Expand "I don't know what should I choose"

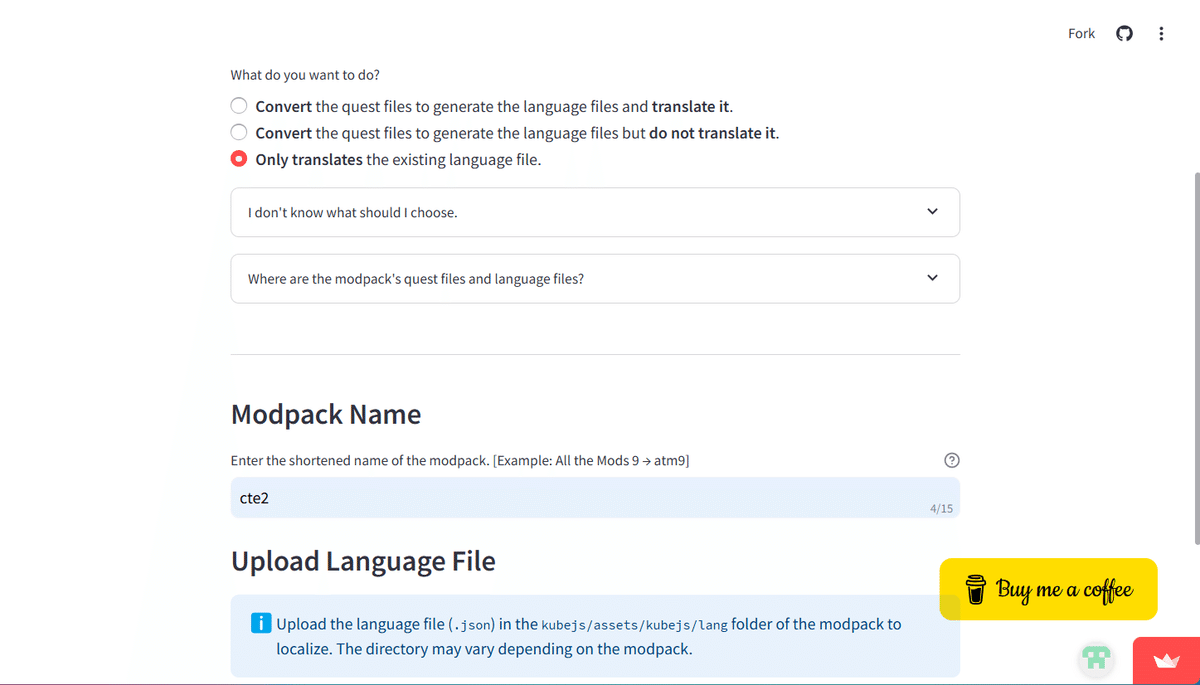595,212
